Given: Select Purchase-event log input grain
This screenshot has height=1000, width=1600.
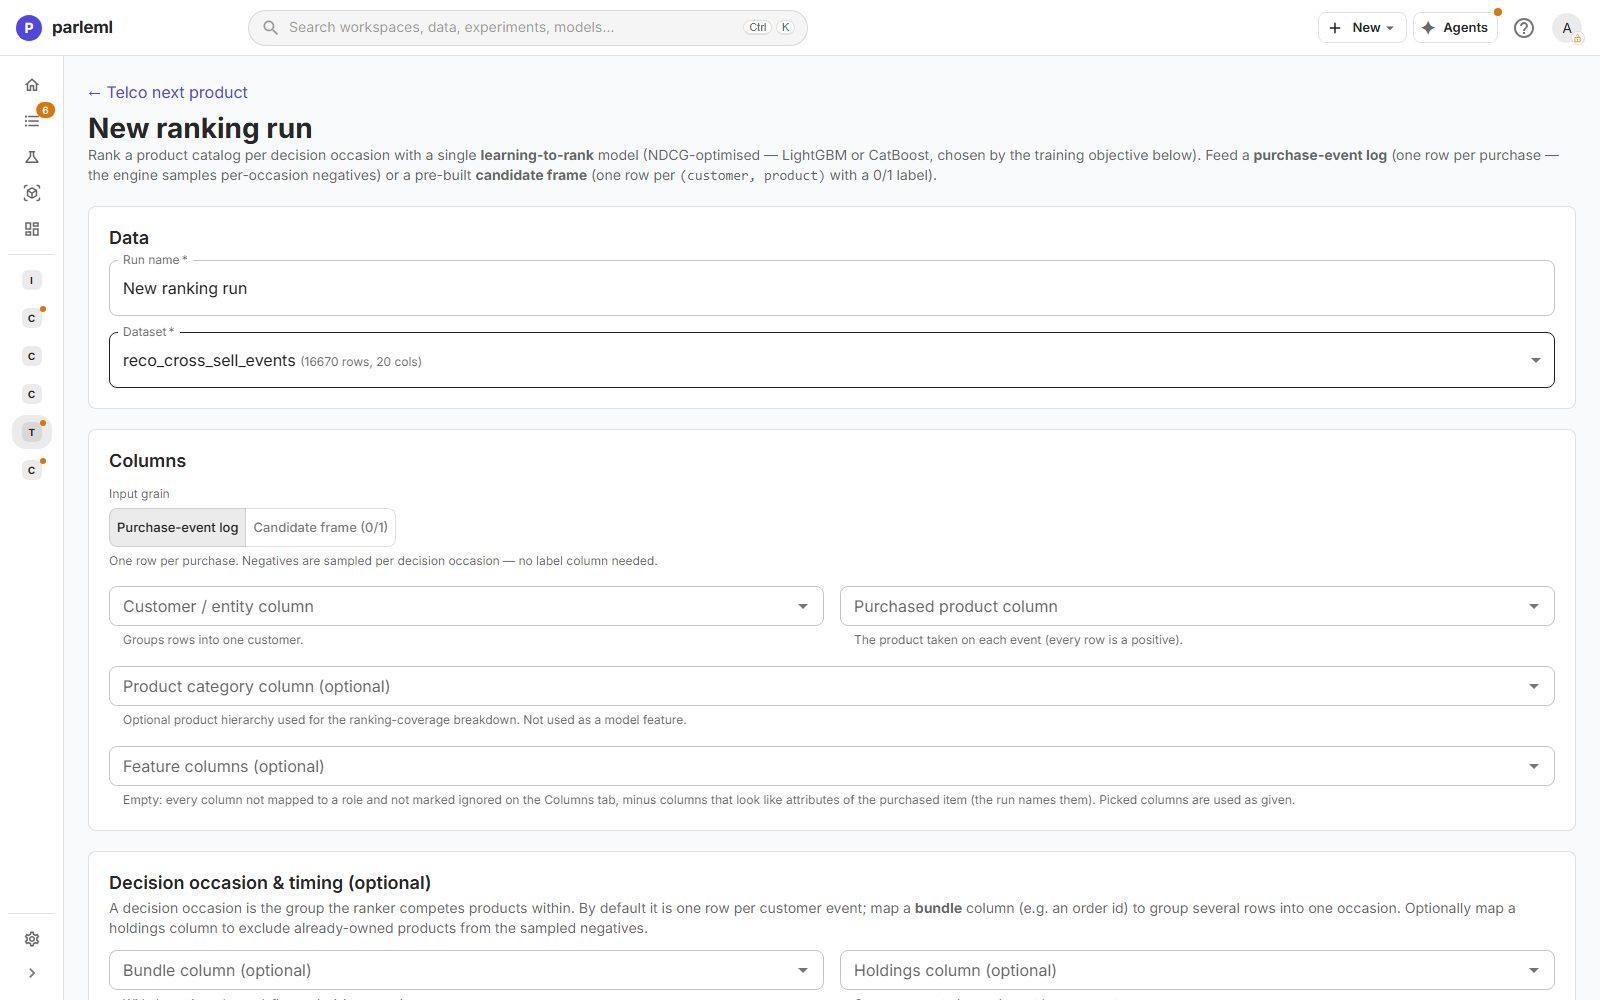Looking at the screenshot, I should click(177, 528).
